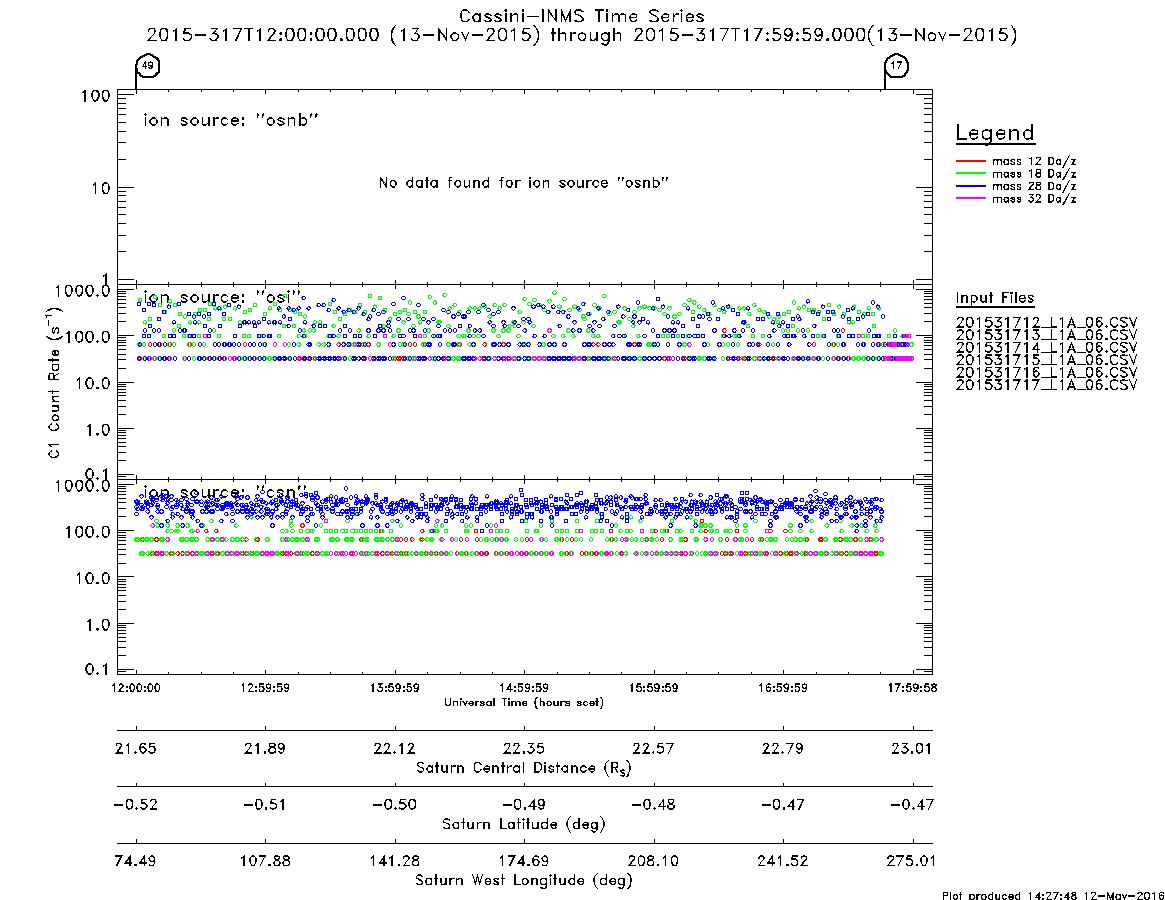The height and width of the screenshot is (900, 1165).
Task: Select file 201531712_L1A_06.CSV
Action: (1046, 323)
